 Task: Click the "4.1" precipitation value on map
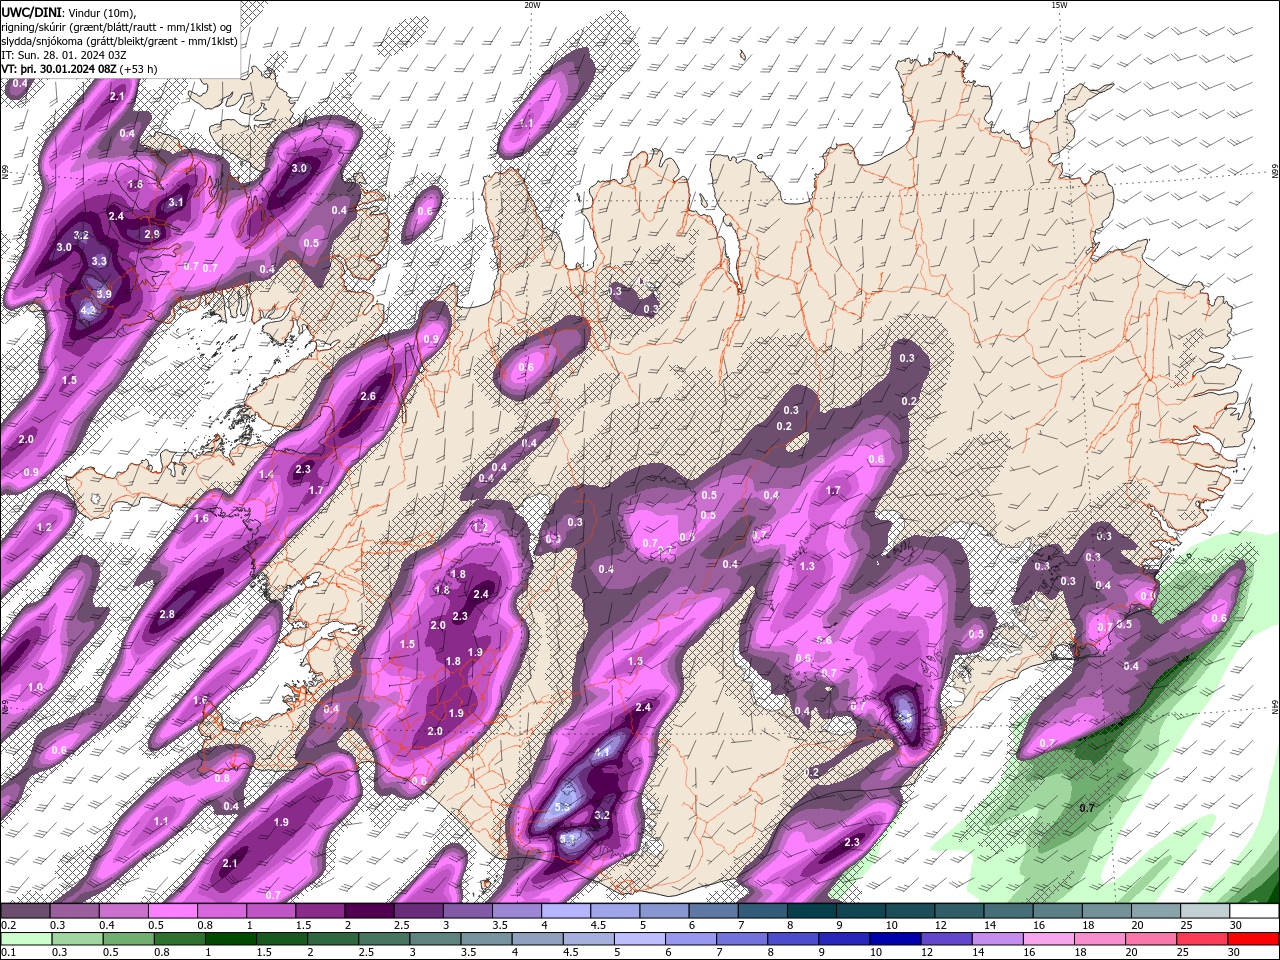(602, 752)
